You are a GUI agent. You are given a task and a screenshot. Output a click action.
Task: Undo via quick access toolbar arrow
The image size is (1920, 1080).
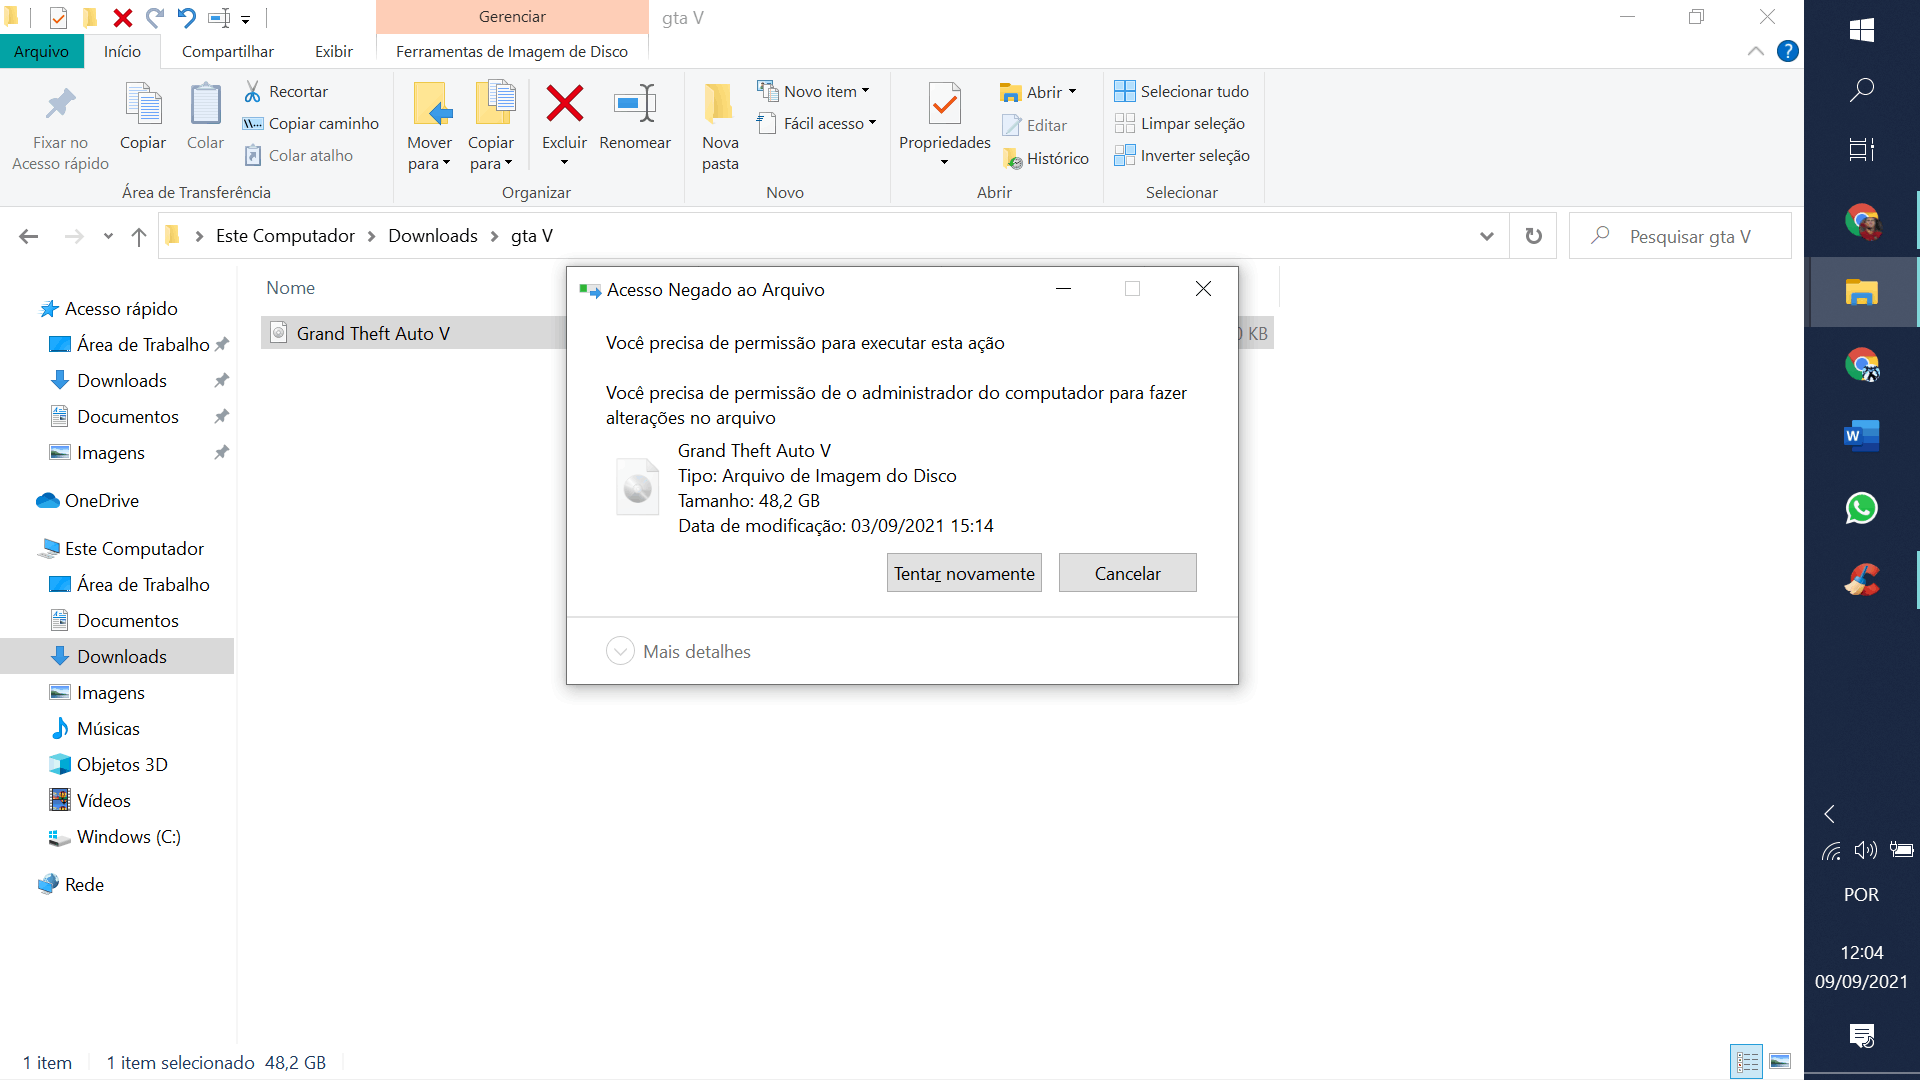point(187,17)
